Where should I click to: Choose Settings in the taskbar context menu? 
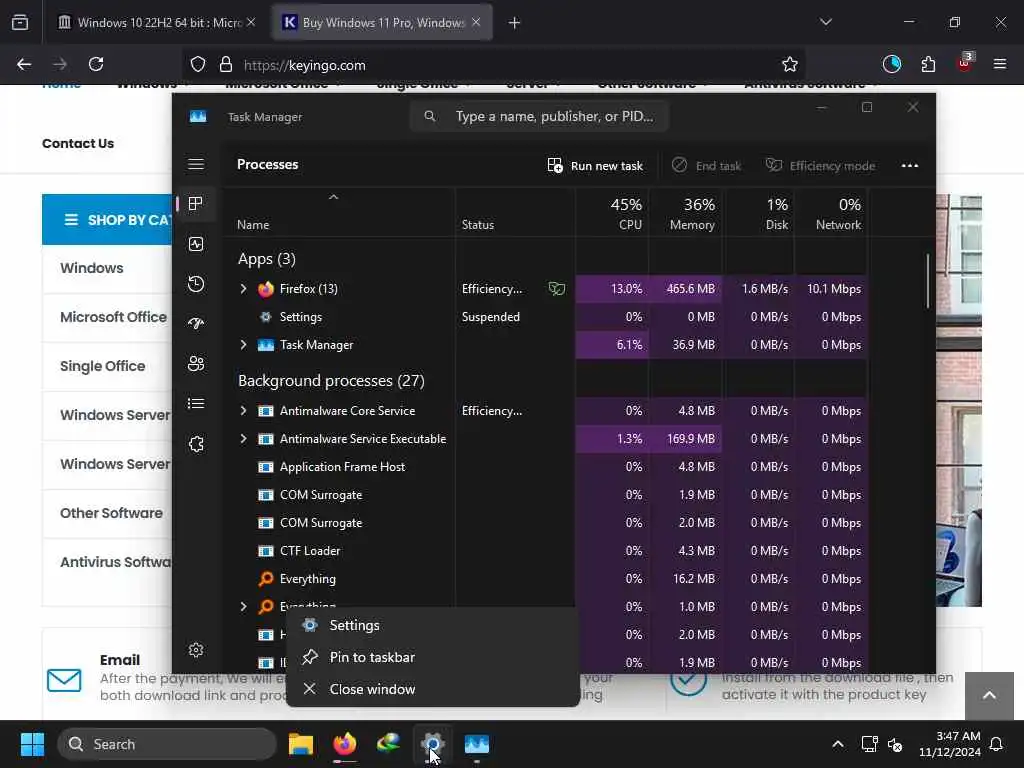pos(432,626)
